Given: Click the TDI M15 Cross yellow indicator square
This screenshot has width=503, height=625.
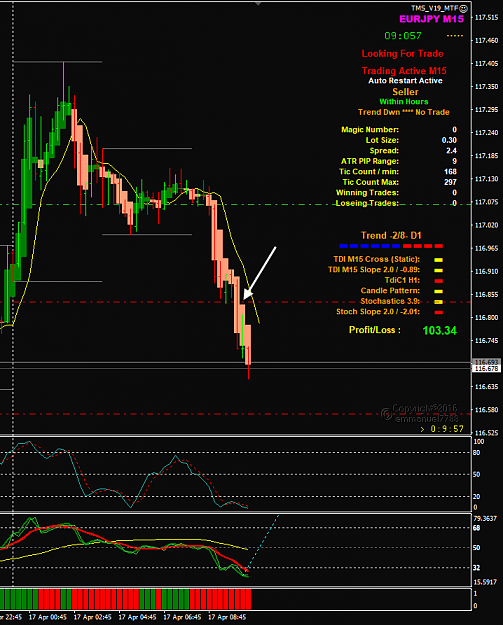Looking at the screenshot, I should point(438,260).
